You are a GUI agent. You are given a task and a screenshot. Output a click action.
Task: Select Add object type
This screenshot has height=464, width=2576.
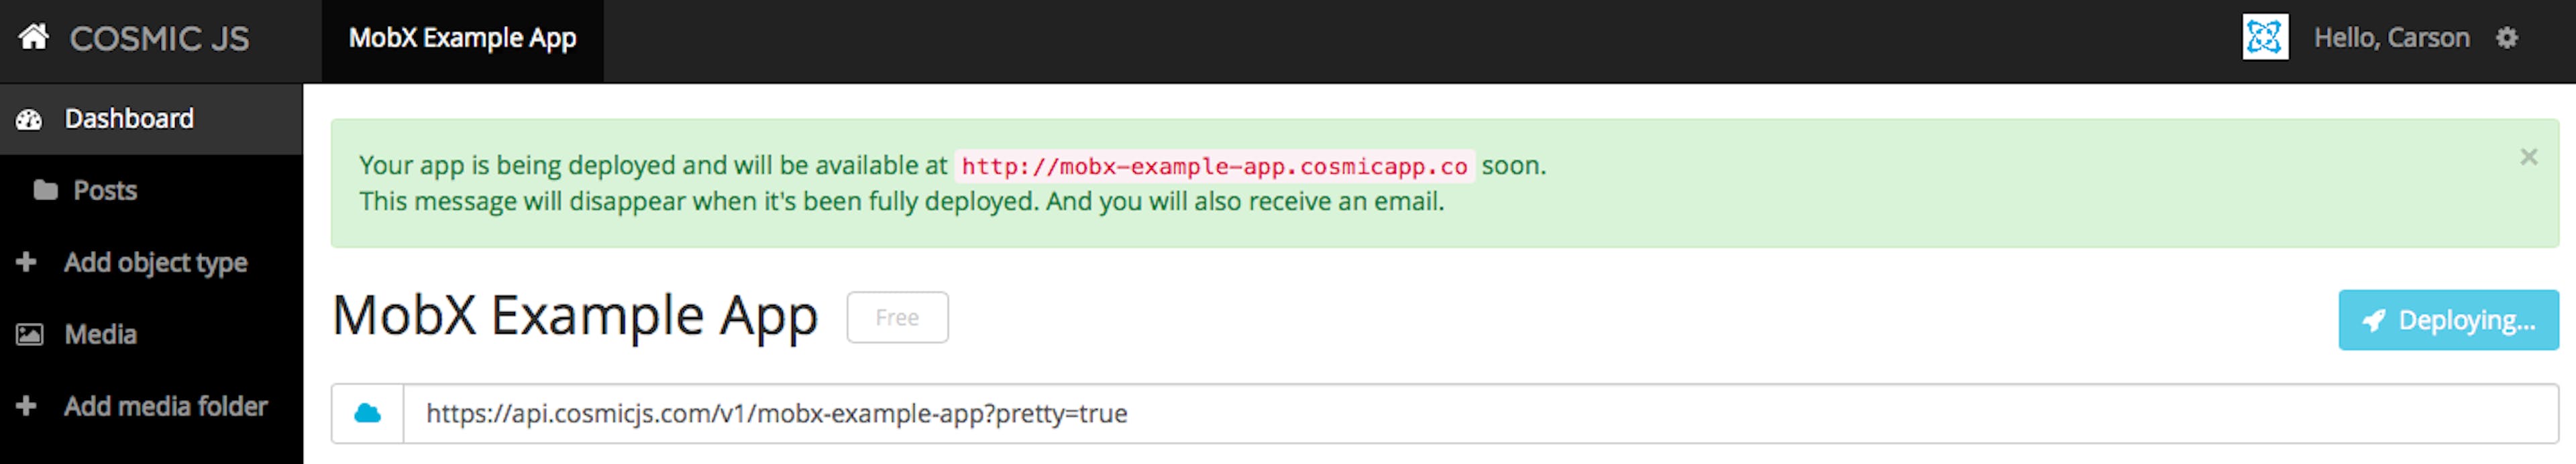151,262
